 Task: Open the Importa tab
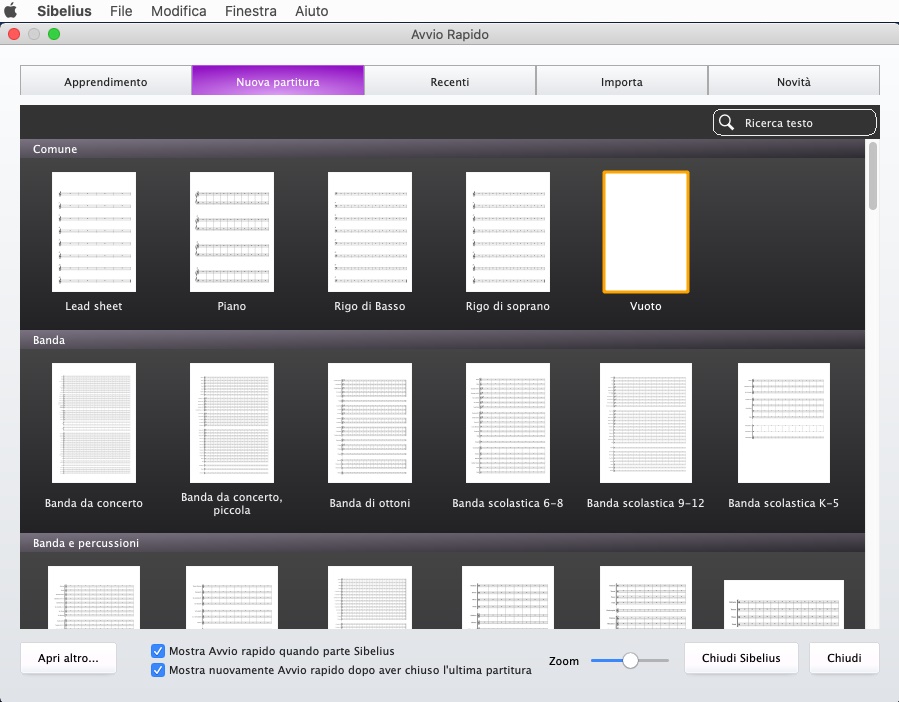(622, 81)
